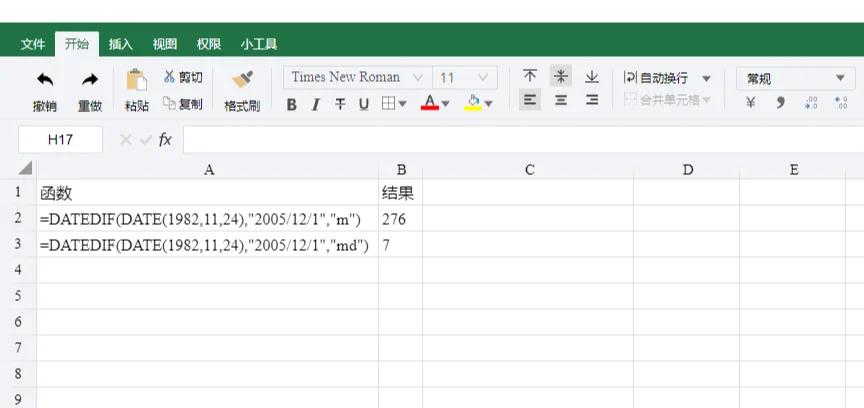
Task: Toggle underline formatting (U)
Action: (x=364, y=104)
